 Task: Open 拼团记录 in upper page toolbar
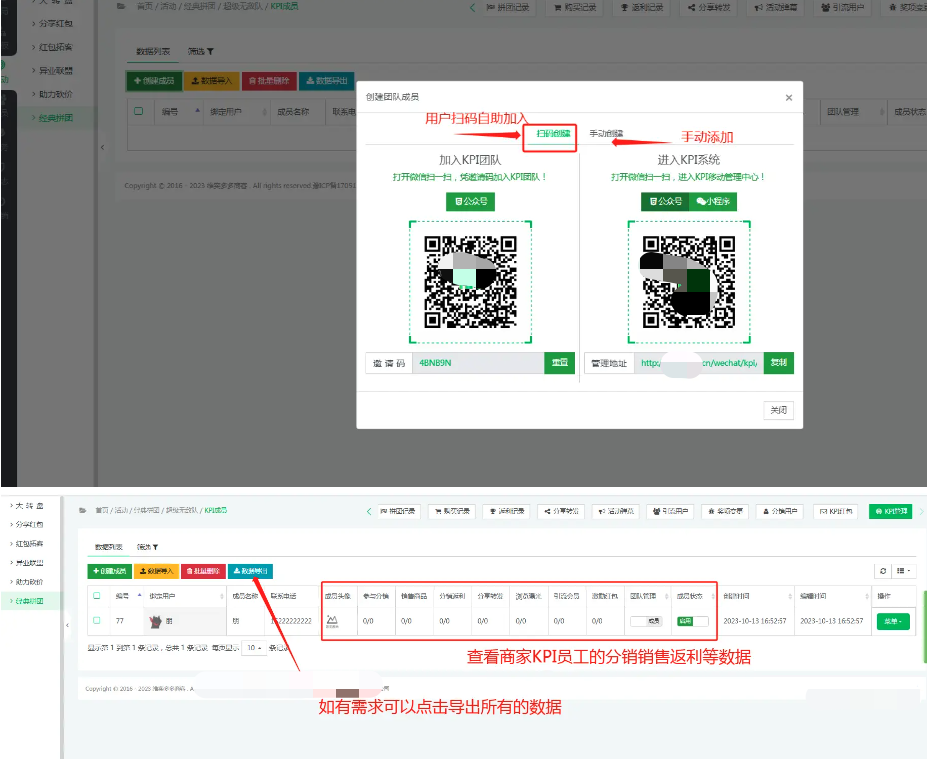click(507, 7)
